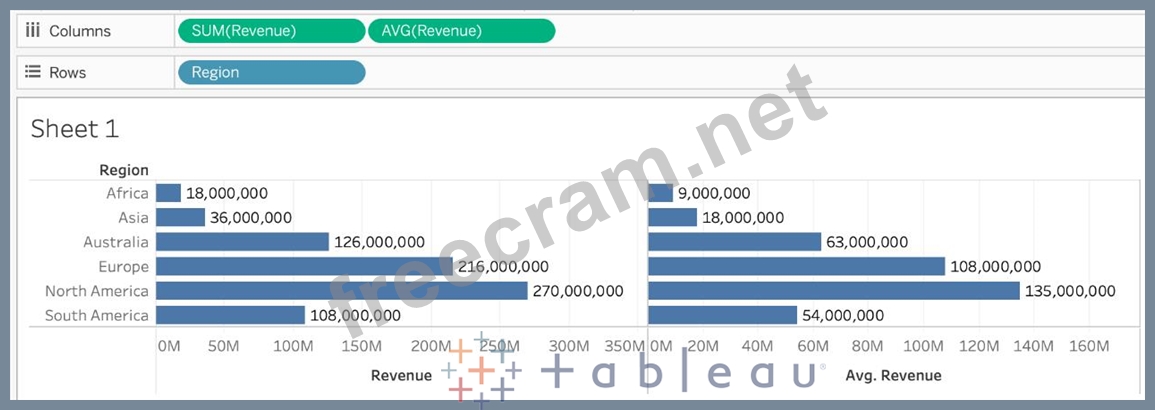The height and width of the screenshot is (410, 1155).
Task: Click the Rows shelf icon
Action: [32, 72]
